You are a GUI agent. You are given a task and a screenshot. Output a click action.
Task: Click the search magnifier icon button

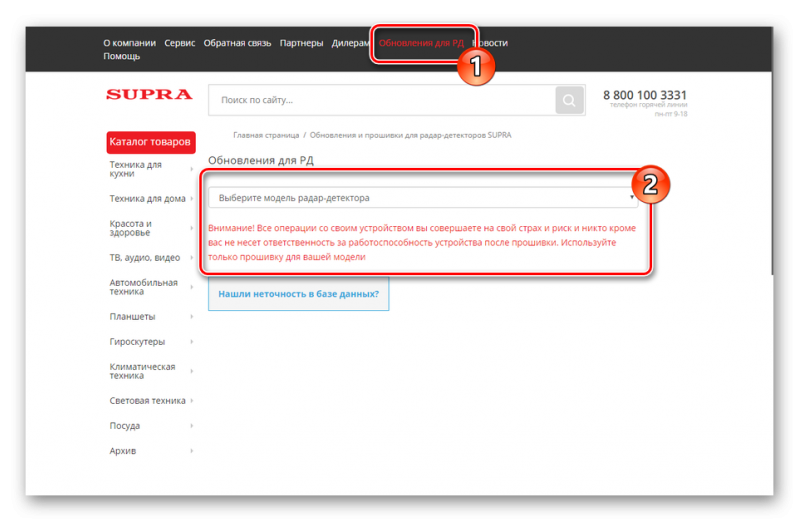(569, 100)
